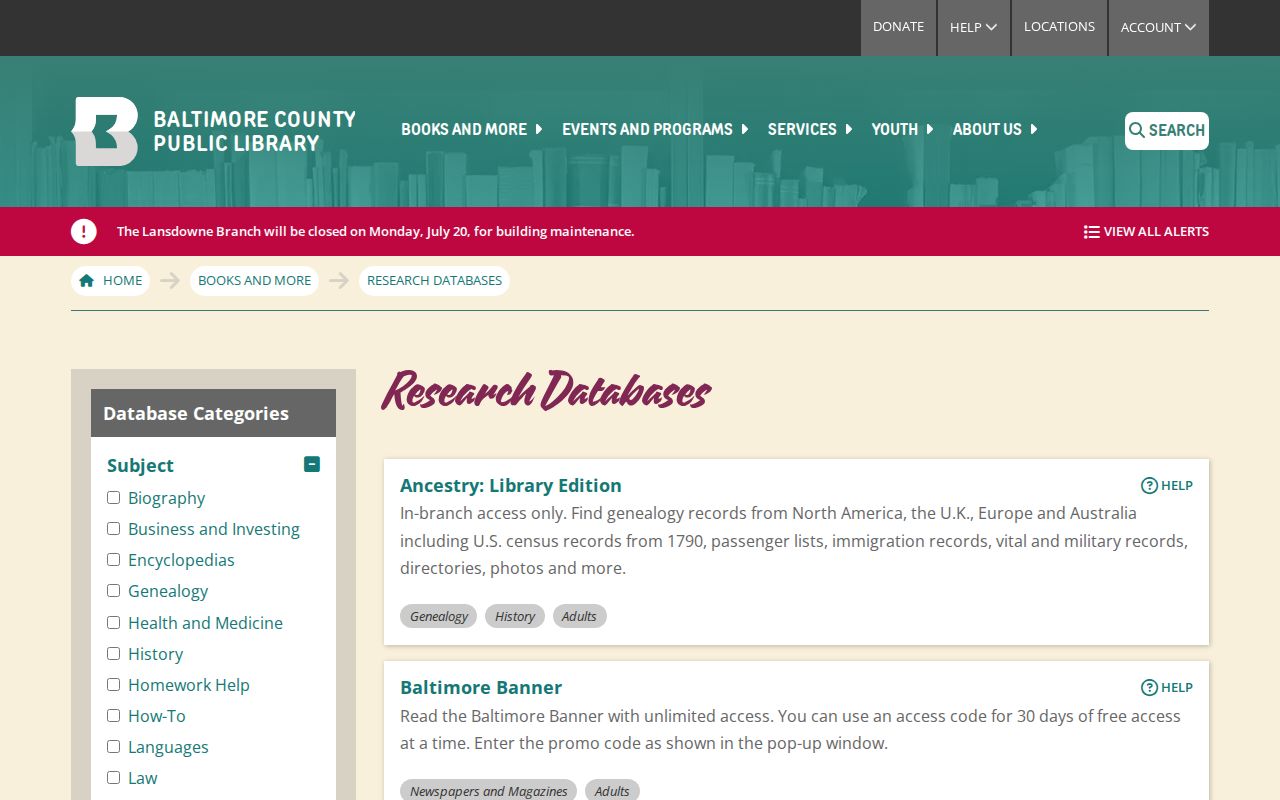
Task: View all alerts
Action: coord(1146,231)
